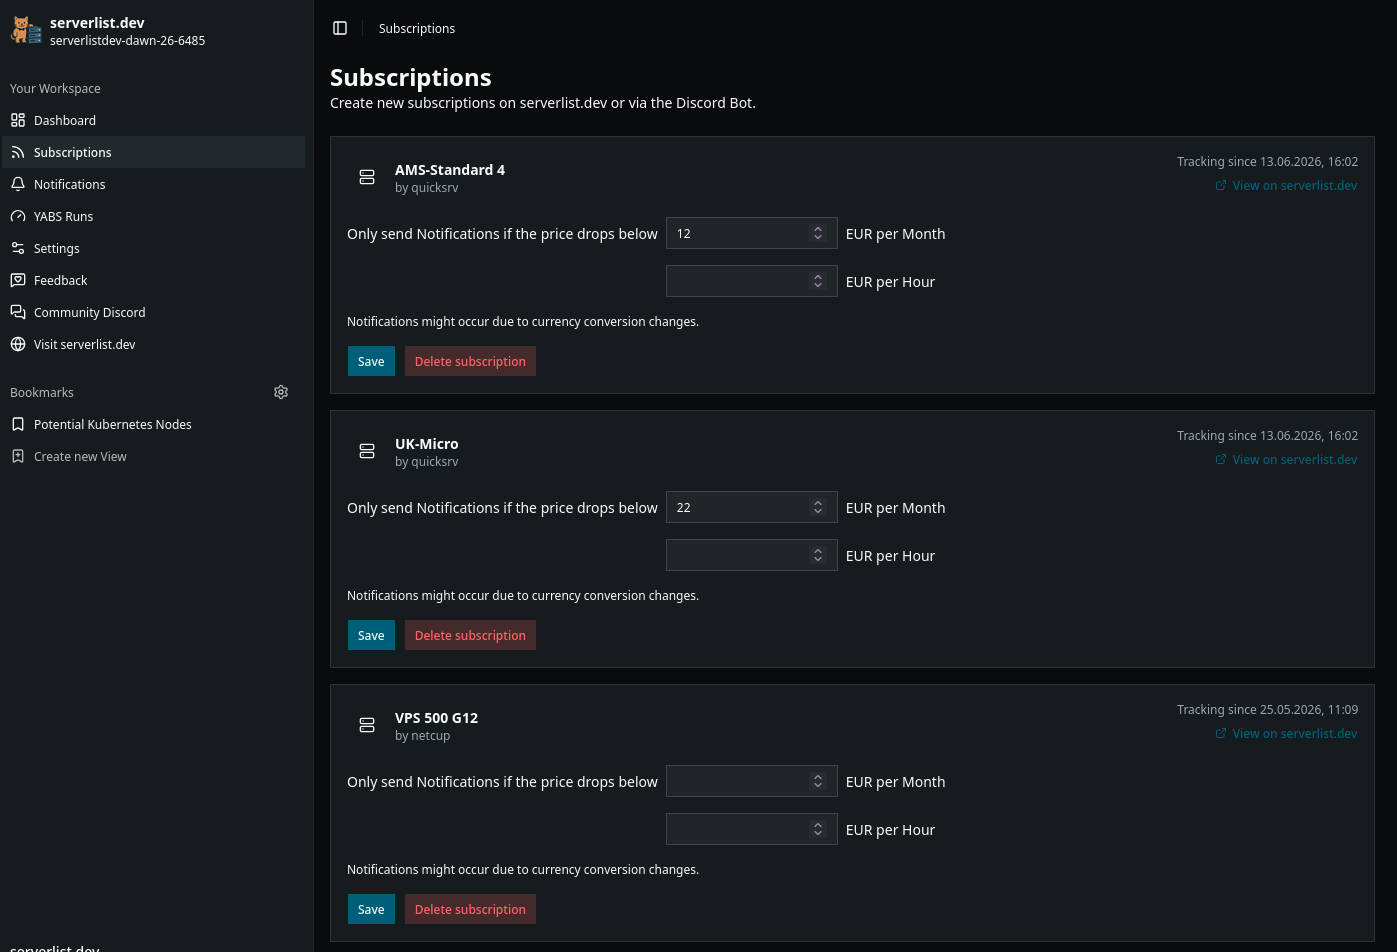1397x952 pixels.
Task: Open YABS Runs page
Action: pyautogui.click(x=153, y=216)
